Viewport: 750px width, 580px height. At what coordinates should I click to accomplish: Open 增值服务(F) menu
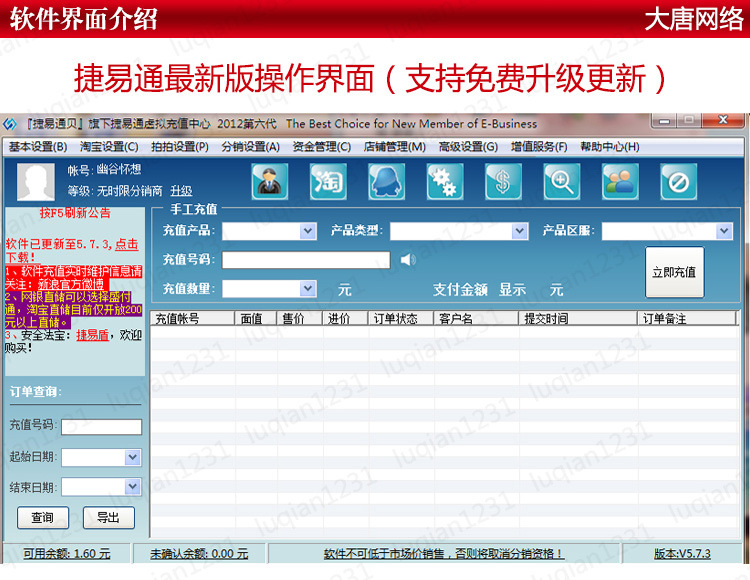tap(539, 147)
